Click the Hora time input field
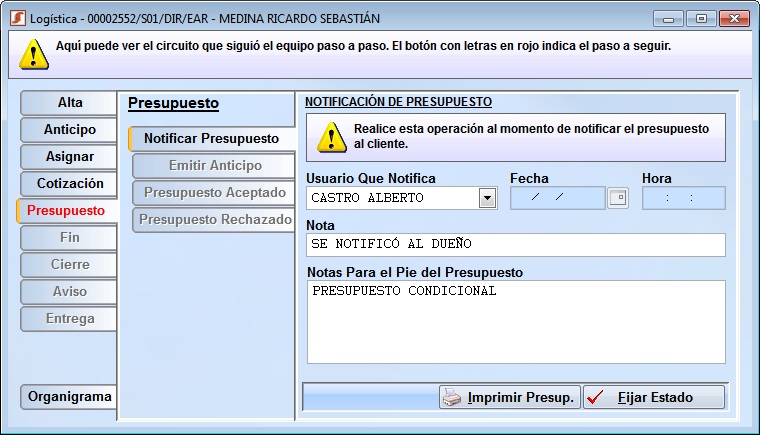 (x=683, y=198)
